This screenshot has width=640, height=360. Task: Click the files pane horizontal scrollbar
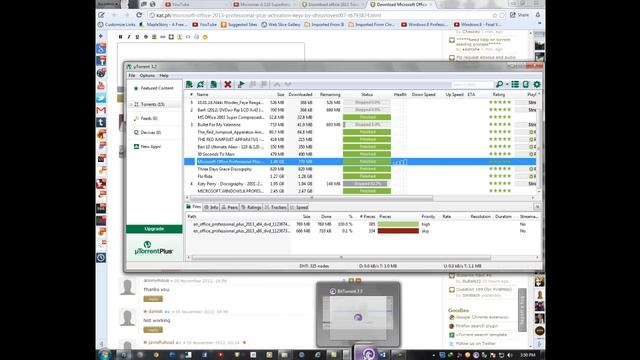341,258
